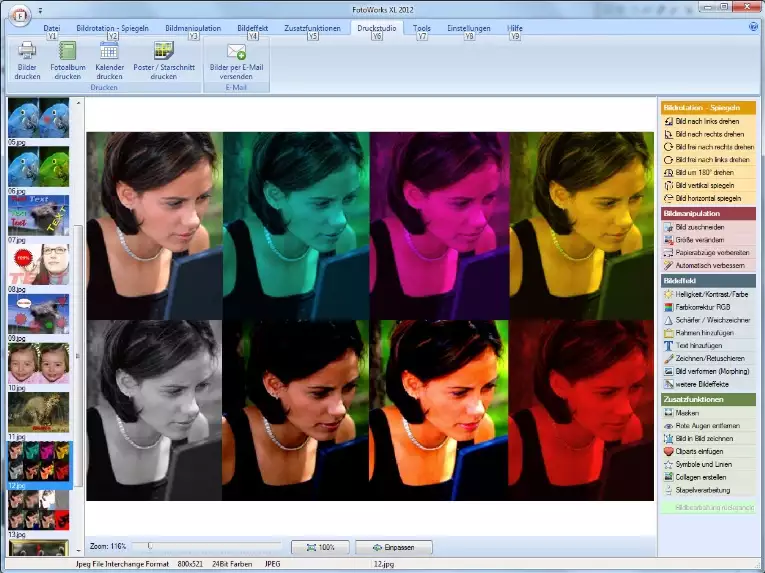
Task: Select the Kalender drucken icon
Action: (109, 51)
